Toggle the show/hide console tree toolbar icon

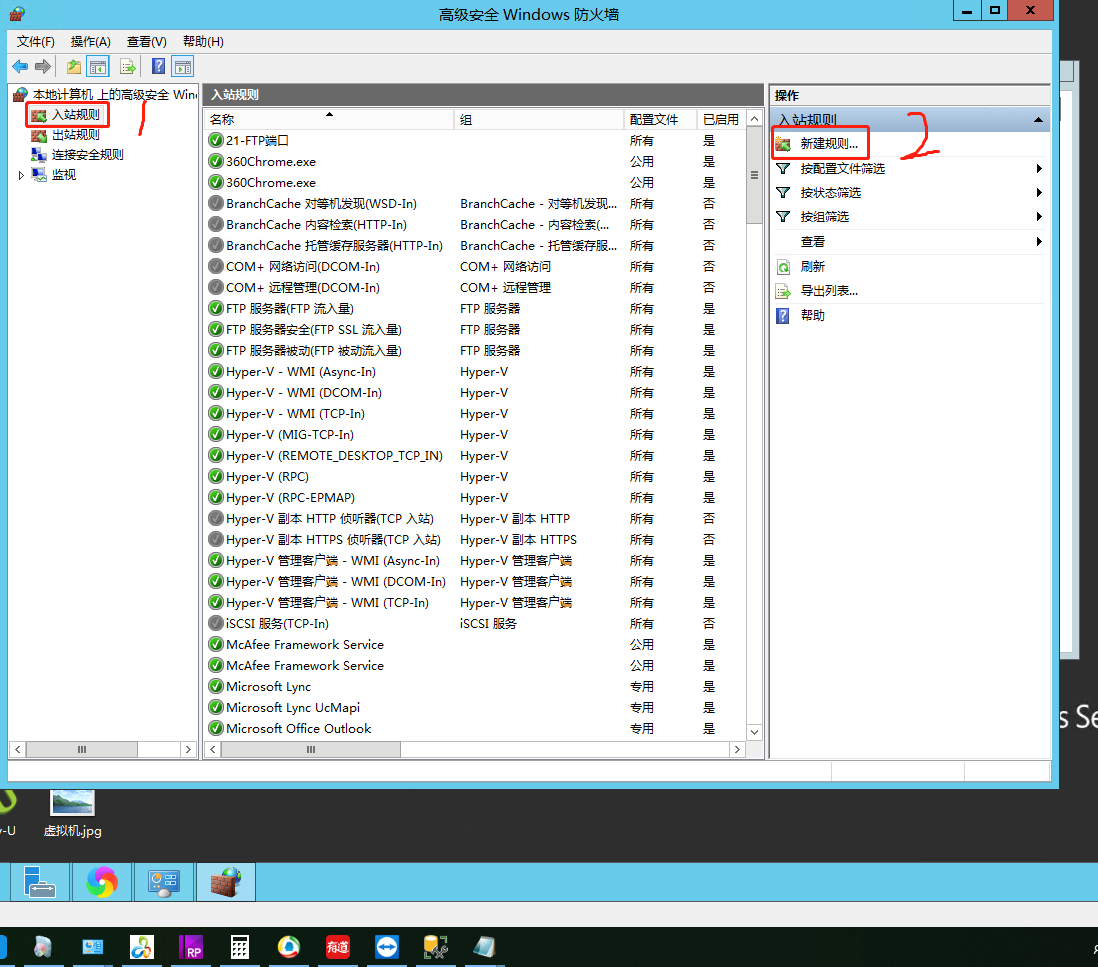(x=98, y=67)
